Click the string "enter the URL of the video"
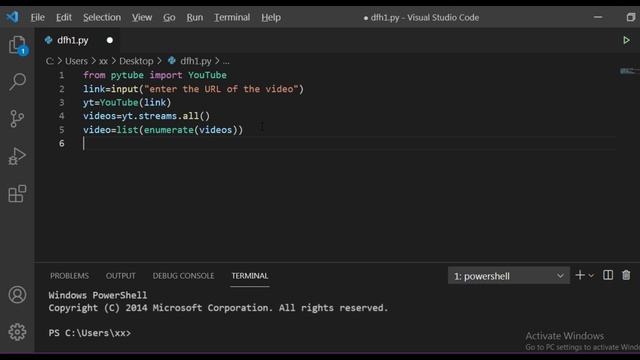This screenshot has height=360, width=640. [x=221, y=89]
